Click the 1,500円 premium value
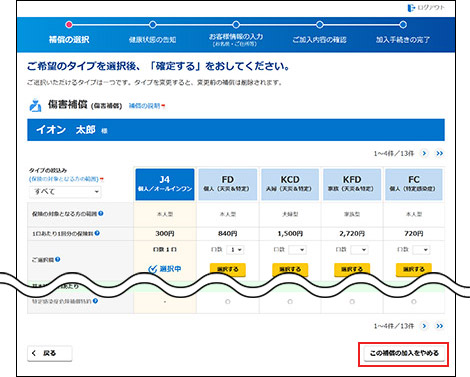The width and height of the screenshot is (470, 377). (290, 234)
